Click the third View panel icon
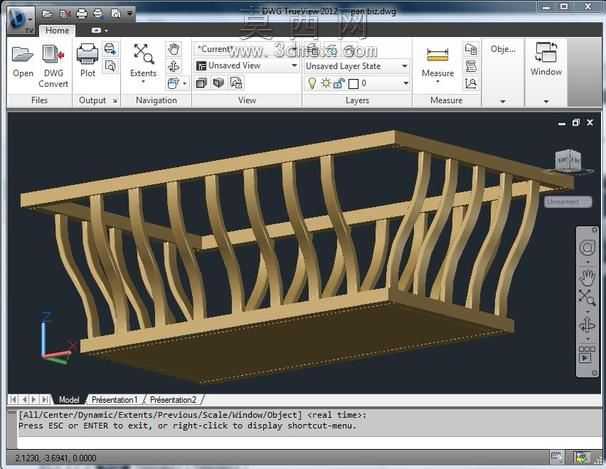This screenshot has width=606, height=469. [x=236, y=83]
